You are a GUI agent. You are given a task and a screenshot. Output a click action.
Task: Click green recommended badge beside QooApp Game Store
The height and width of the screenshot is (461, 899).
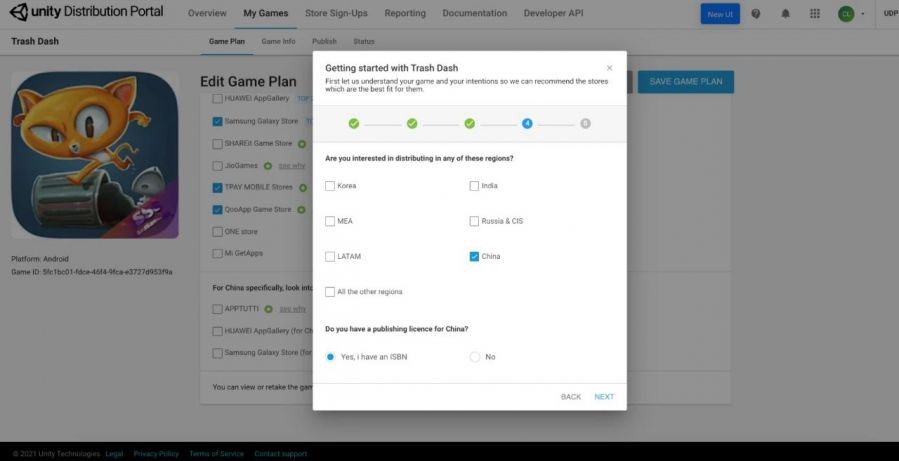302,210
